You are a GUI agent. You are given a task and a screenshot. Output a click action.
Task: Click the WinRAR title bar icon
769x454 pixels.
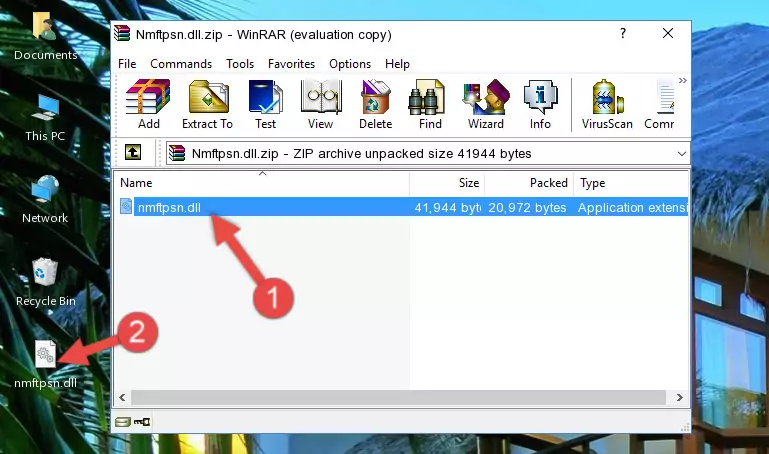[x=122, y=34]
